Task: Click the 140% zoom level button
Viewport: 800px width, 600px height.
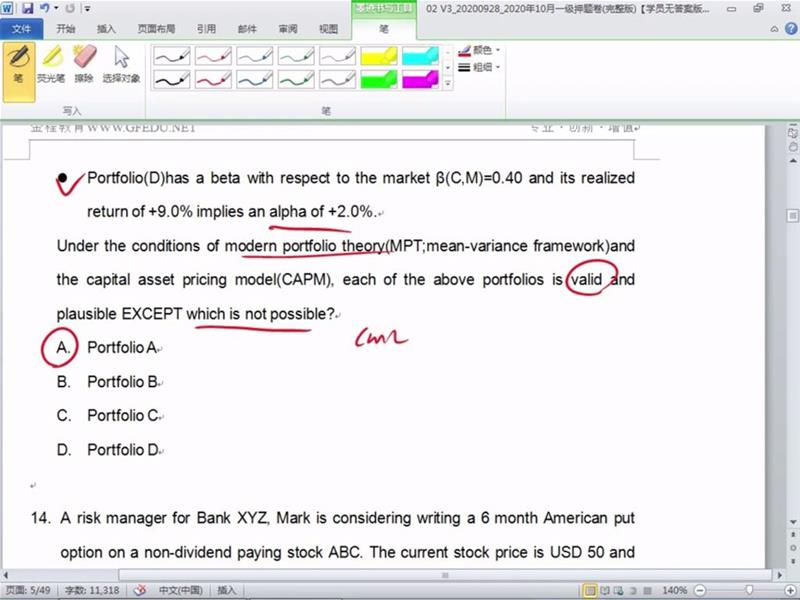Action: 674,590
